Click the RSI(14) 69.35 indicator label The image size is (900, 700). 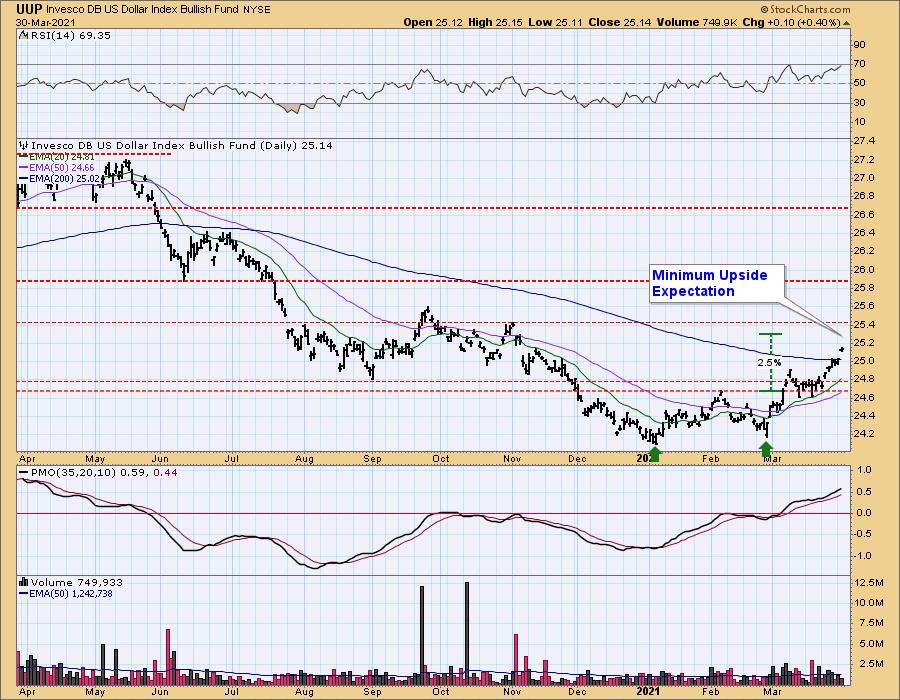tap(71, 36)
